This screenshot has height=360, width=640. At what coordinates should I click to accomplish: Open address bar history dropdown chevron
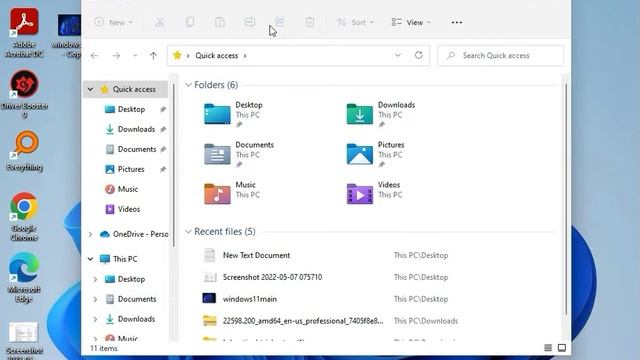point(398,55)
